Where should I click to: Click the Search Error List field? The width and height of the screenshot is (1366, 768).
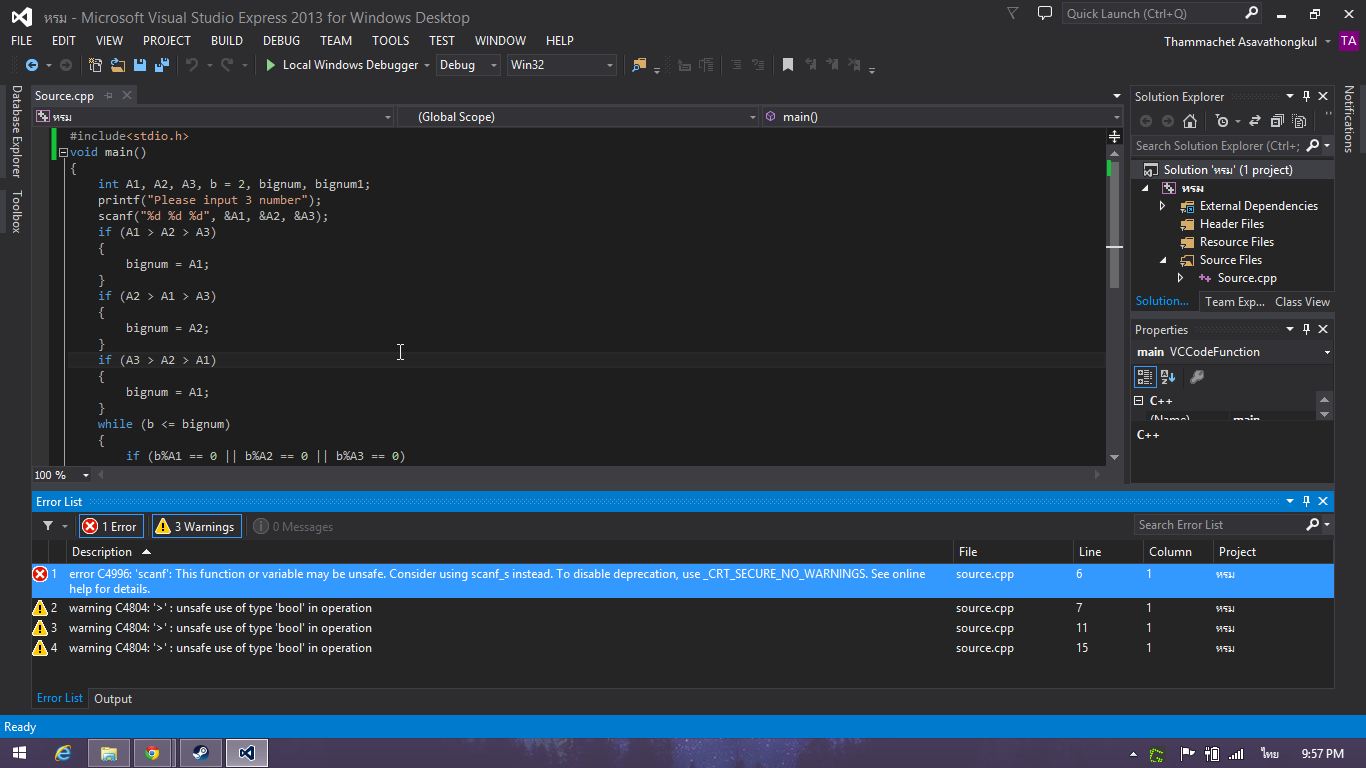1220,524
